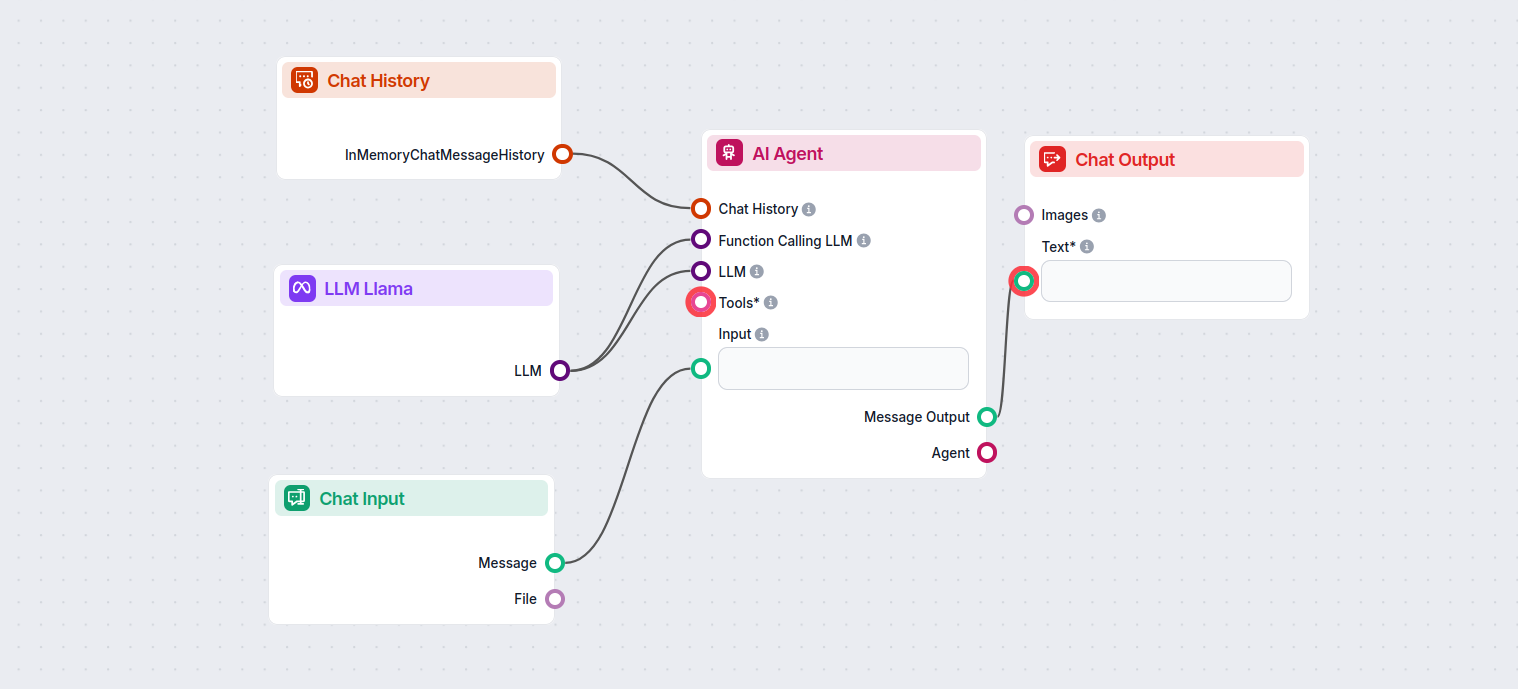Click the LLM output port on LLM Llama
The image size is (1518, 689).
pyautogui.click(x=560, y=371)
